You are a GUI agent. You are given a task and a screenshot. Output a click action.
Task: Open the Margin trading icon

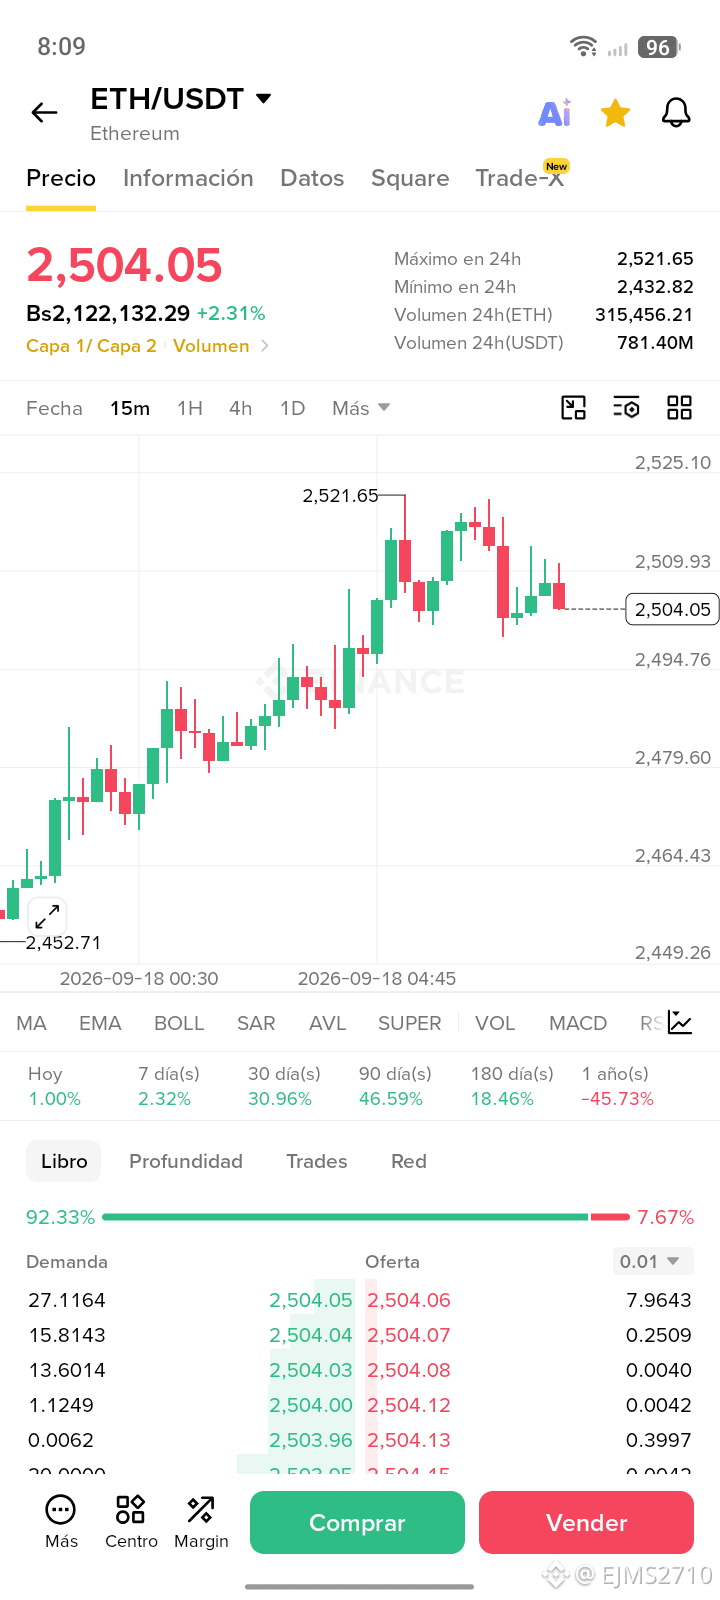(201, 1522)
